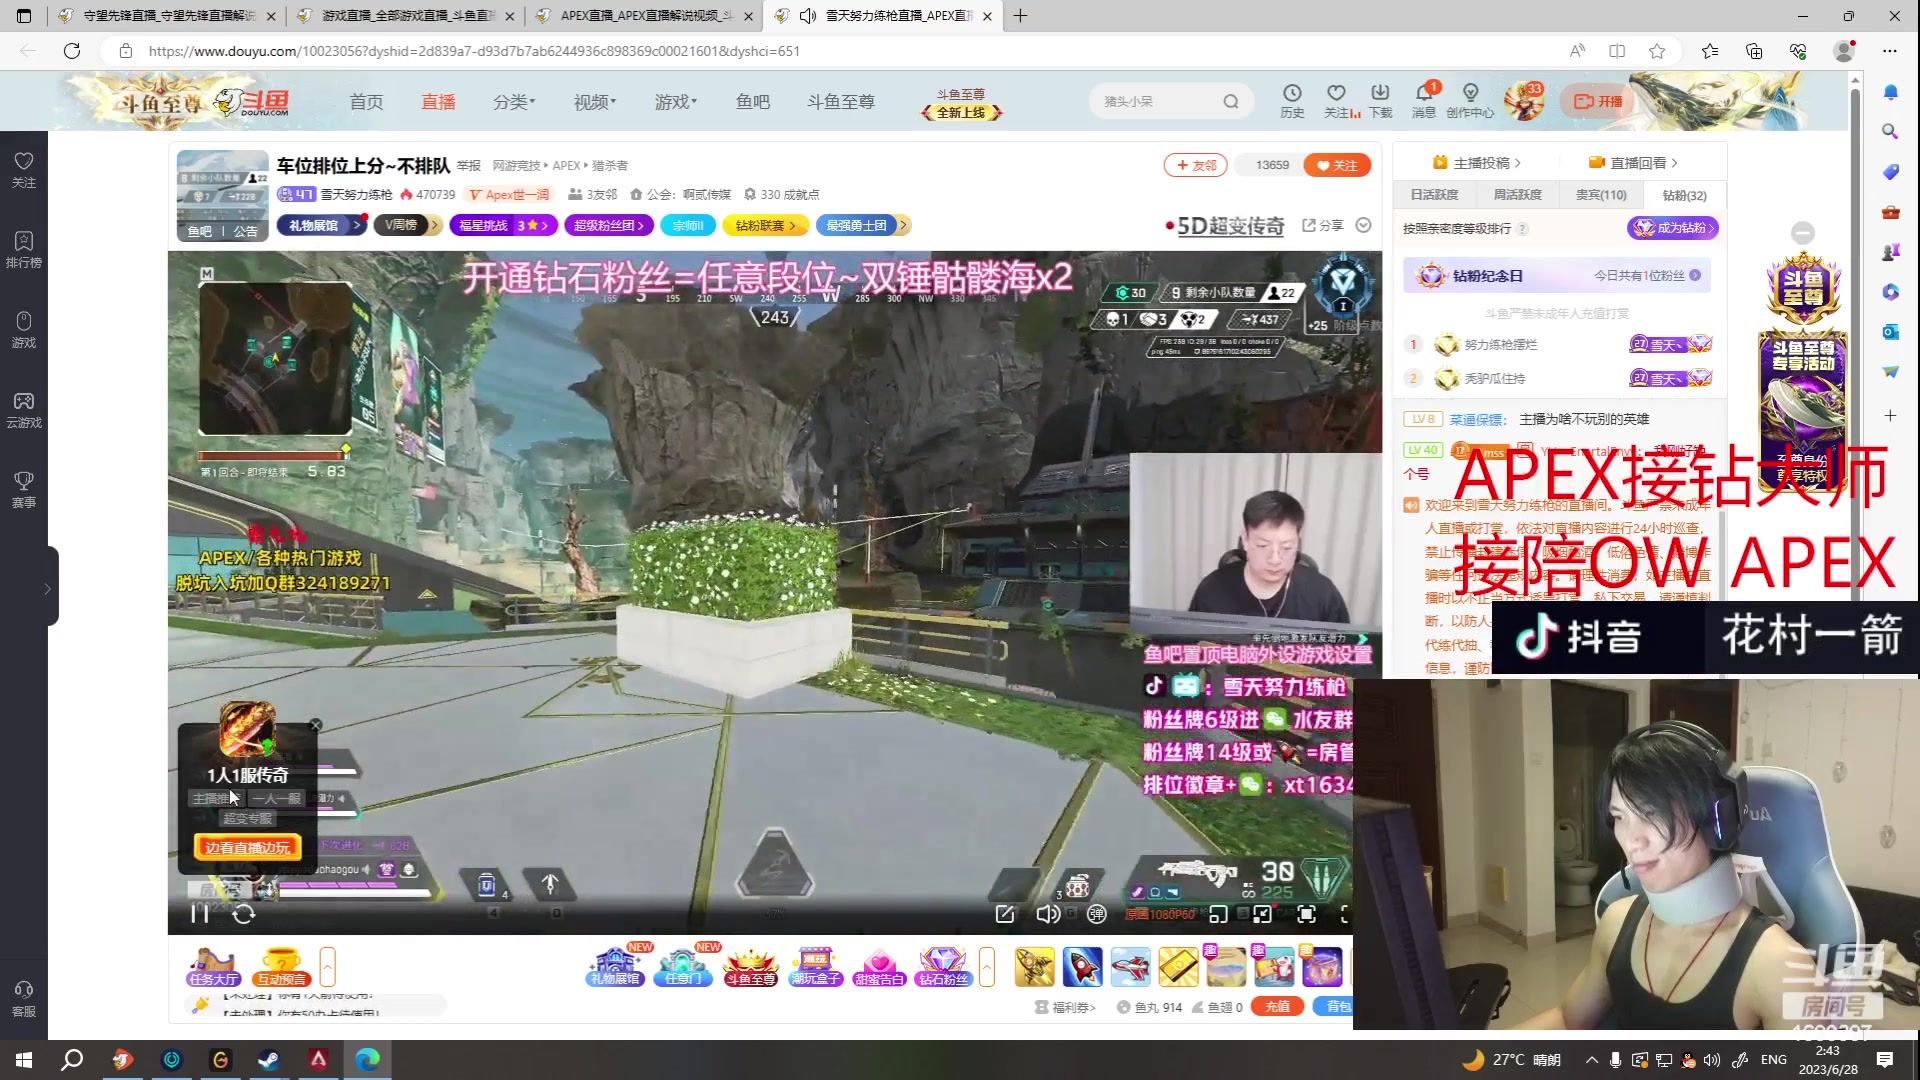Expand activity list chevron beside 钻石粉丝
Image resolution: width=1920 pixels, height=1080 pixels.
tap(987, 967)
